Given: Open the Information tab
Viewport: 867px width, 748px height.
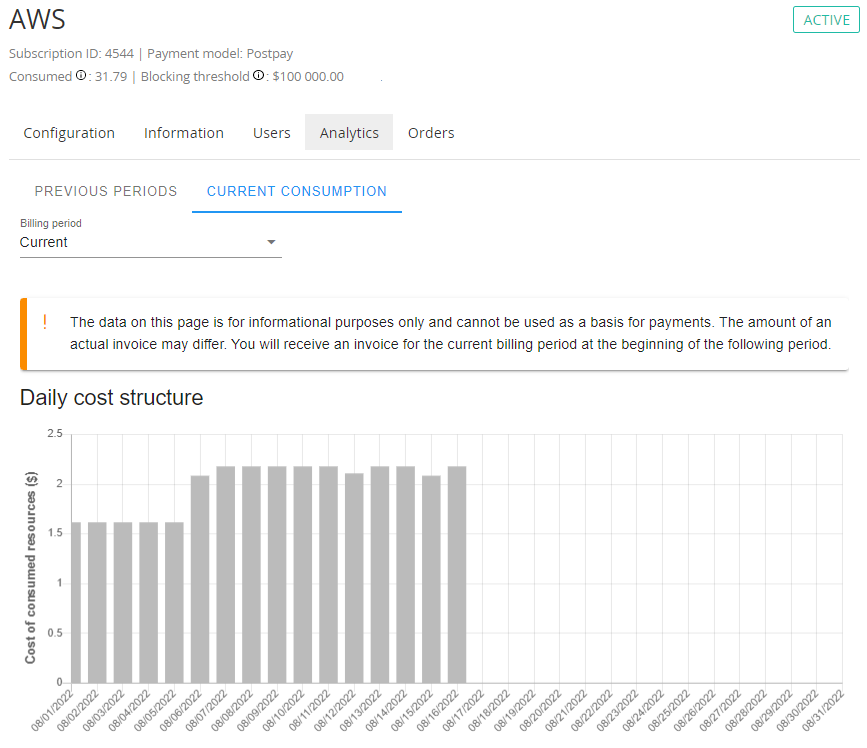Looking at the screenshot, I should 184,133.
